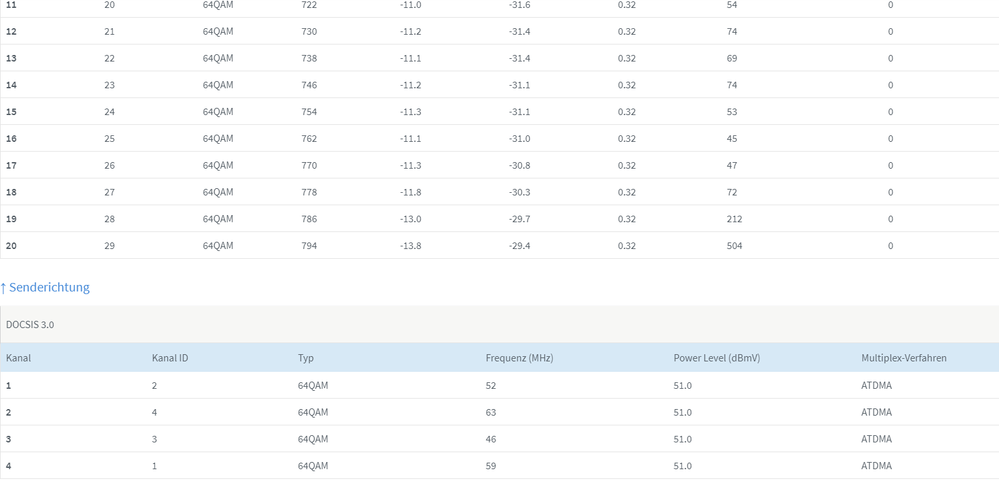This screenshot has height=483, width=999.
Task: Click the value -29.4
Action: 519,245
